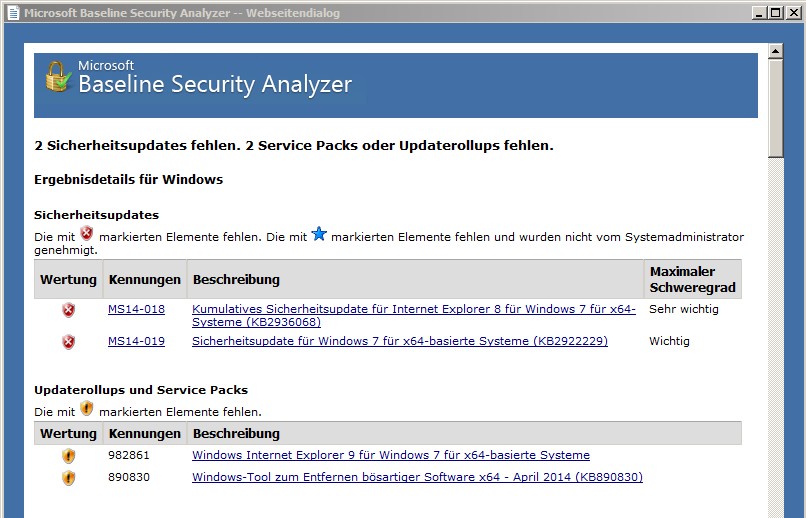Open the Internet Explorer 8 cumulative update link (KB2936068)
Viewport: 806px width, 518px height.
click(x=413, y=316)
